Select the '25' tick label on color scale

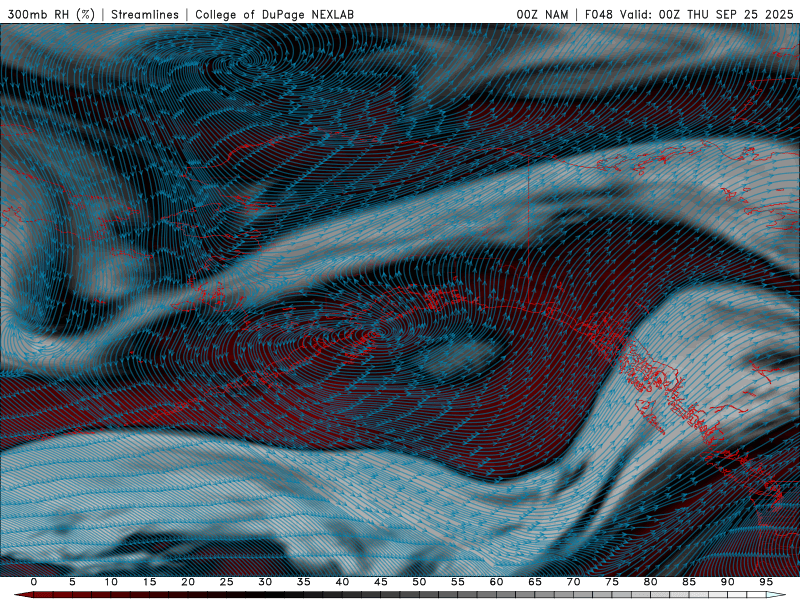227,582
